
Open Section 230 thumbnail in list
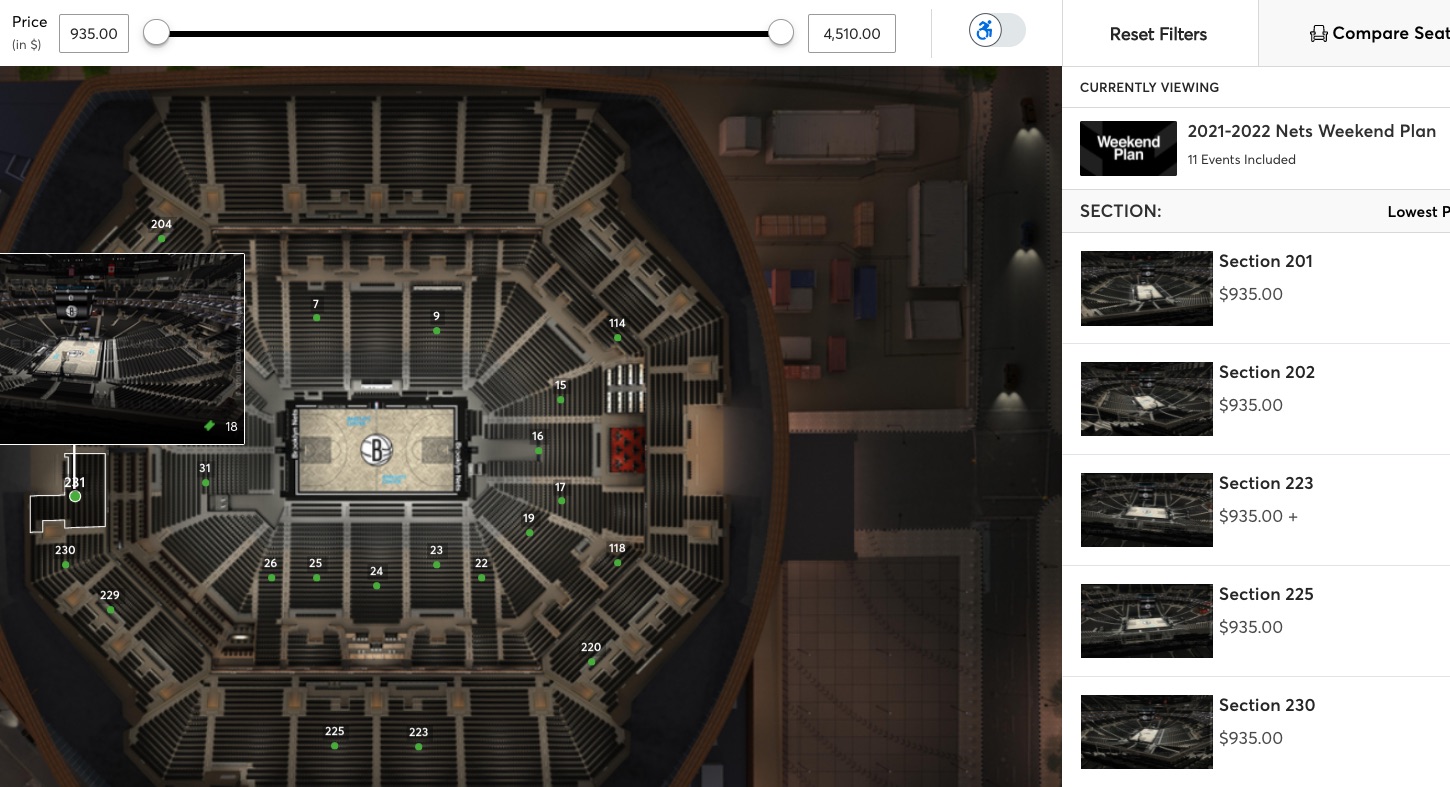(1146, 732)
